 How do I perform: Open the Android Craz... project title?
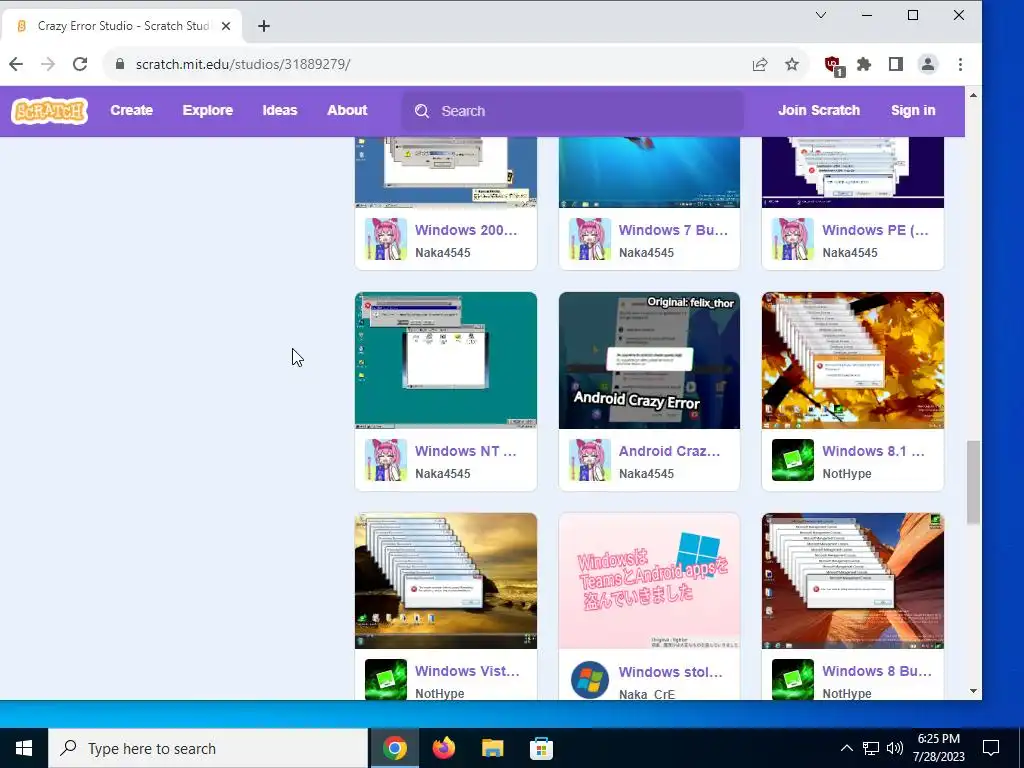[669, 451]
